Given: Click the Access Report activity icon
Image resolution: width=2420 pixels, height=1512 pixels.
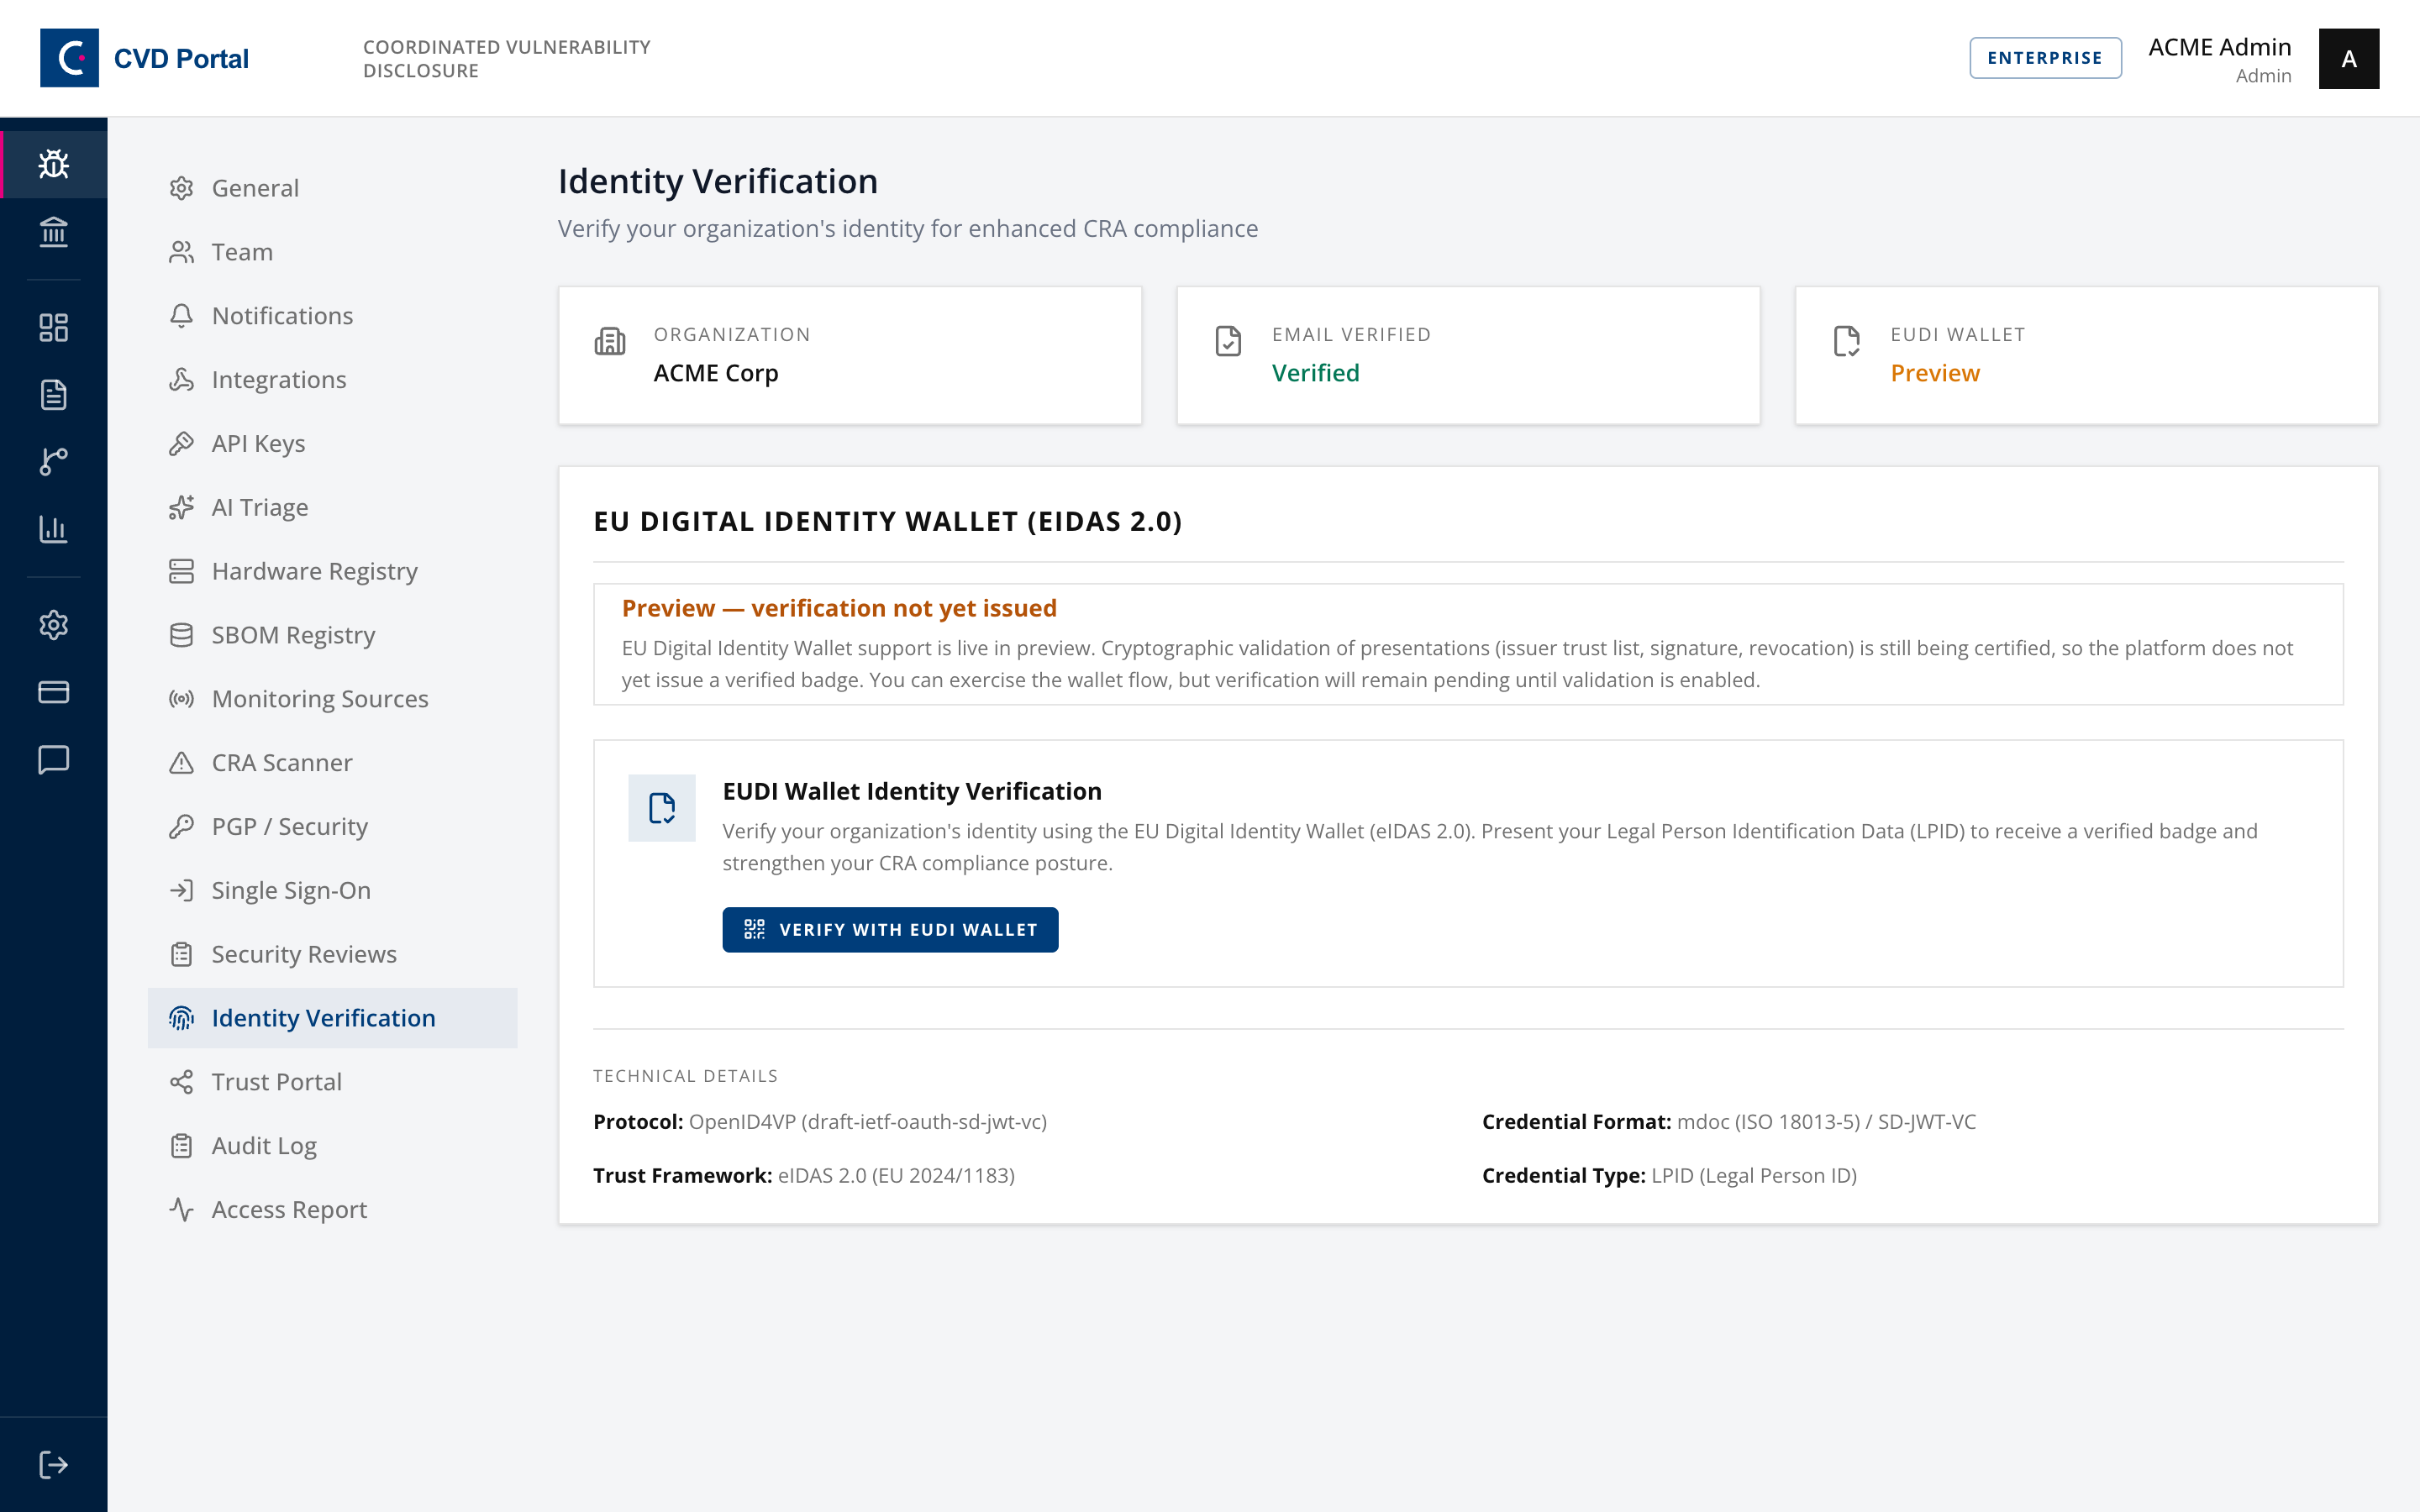Looking at the screenshot, I should coord(181,1210).
